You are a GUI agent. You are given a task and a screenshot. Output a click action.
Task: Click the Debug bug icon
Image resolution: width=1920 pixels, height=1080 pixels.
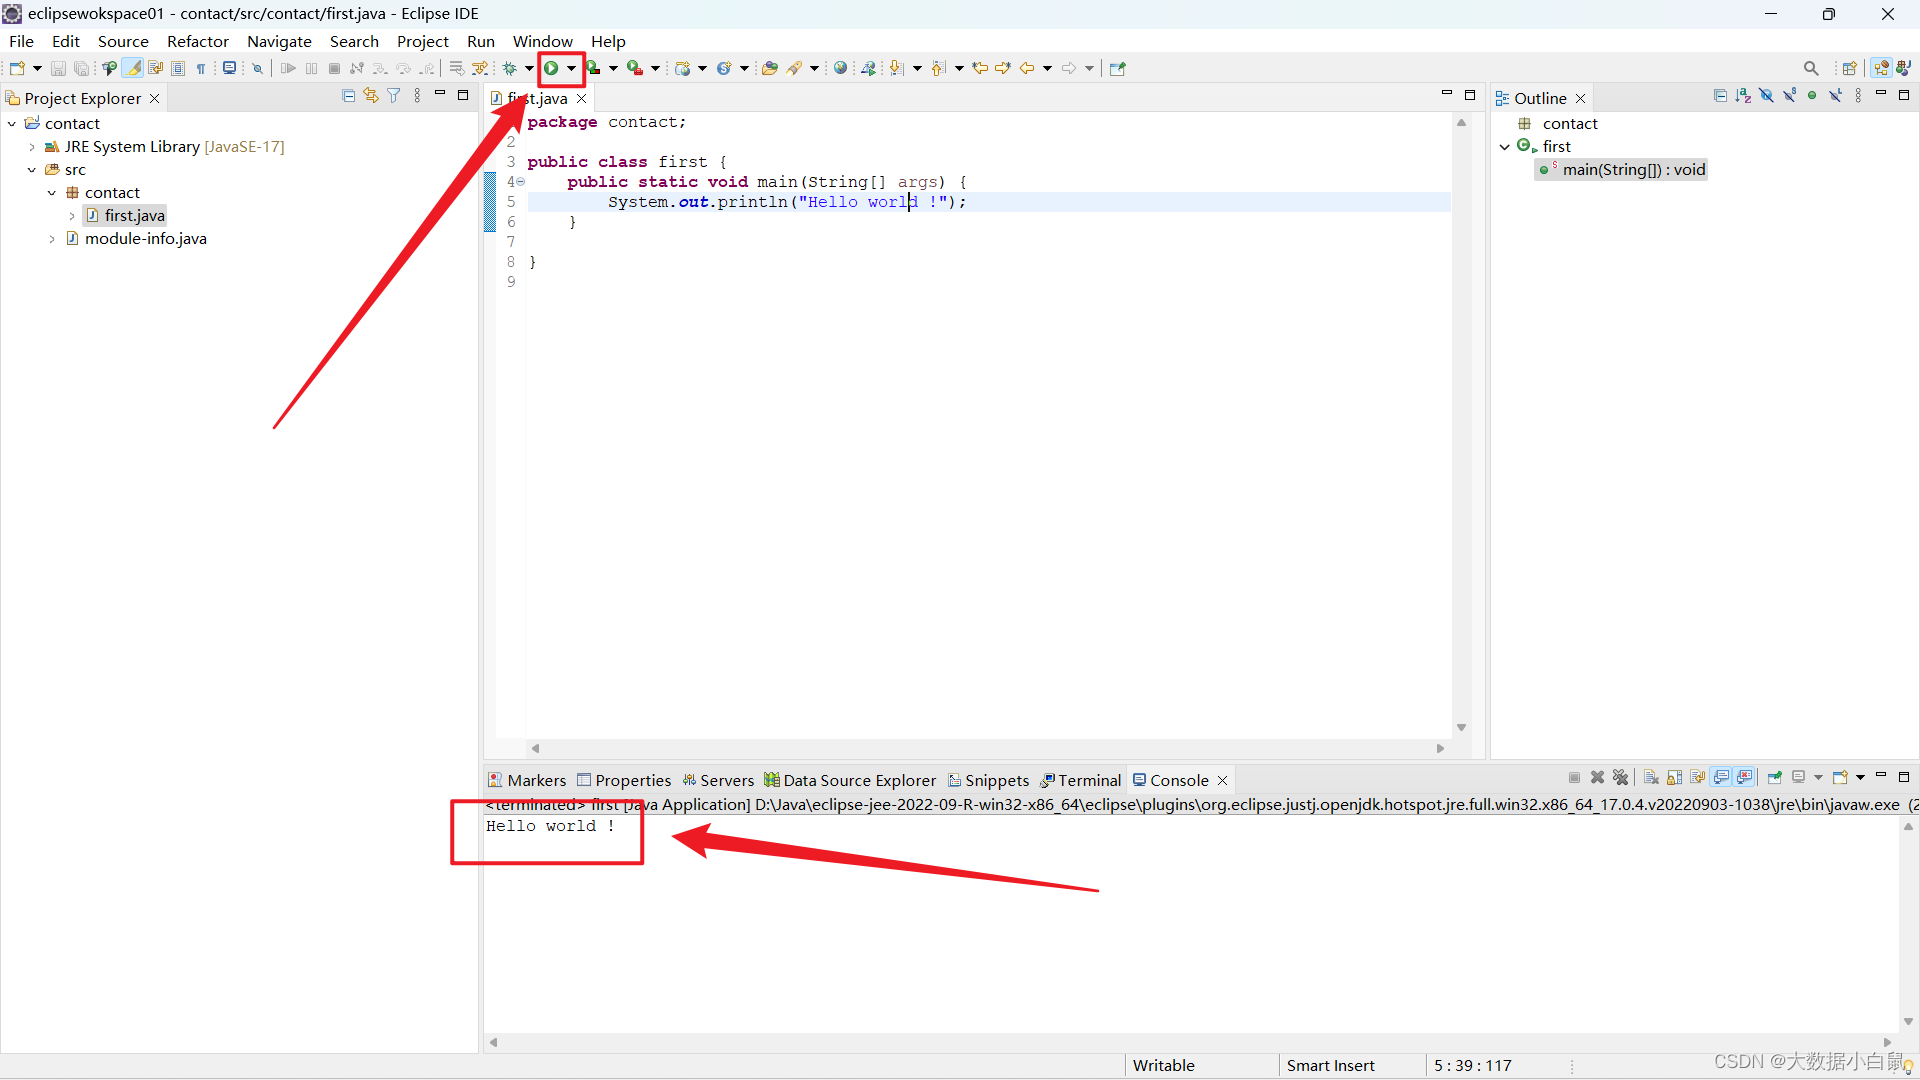[510, 68]
